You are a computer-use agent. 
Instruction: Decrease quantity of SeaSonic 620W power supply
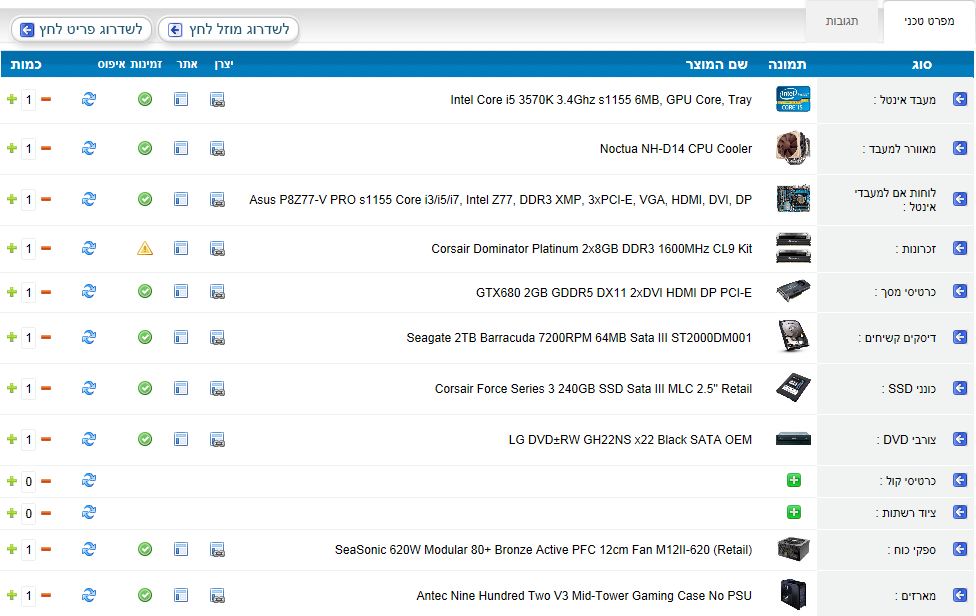tap(46, 549)
